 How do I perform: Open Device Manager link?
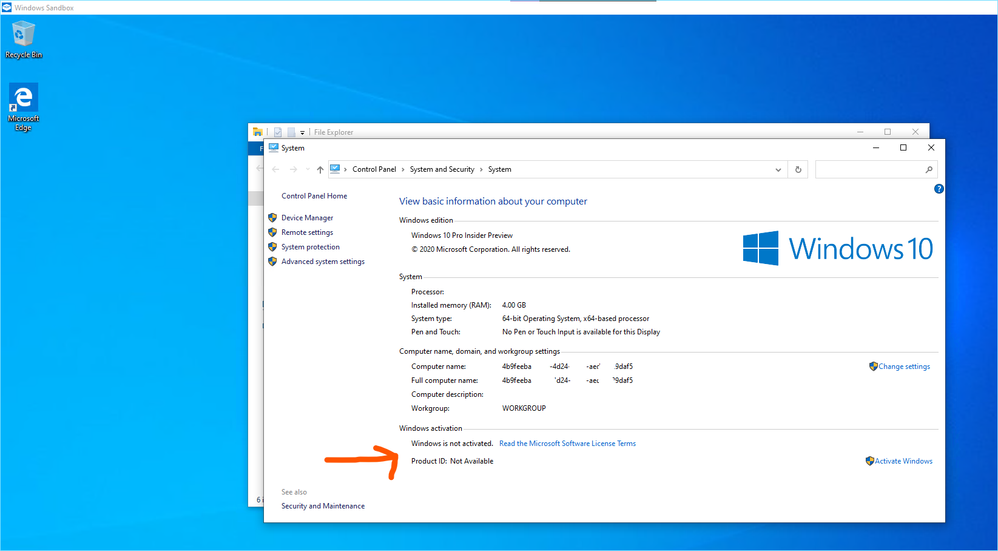tap(307, 218)
